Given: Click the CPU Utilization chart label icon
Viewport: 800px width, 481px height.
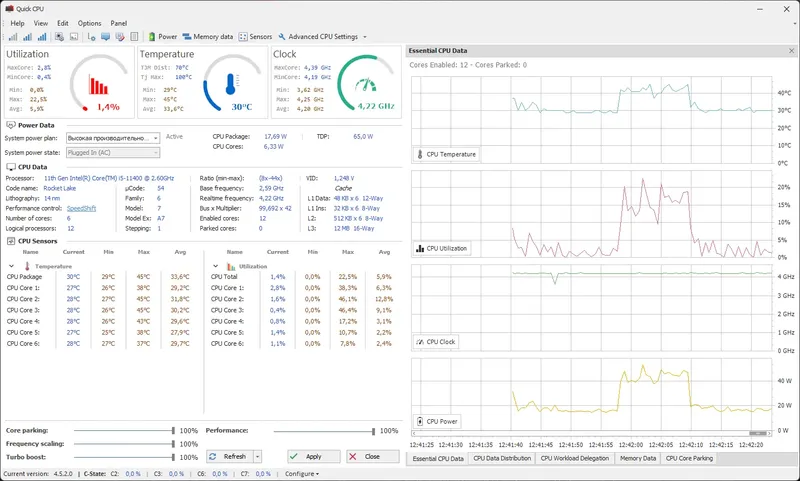Looking at the screenshot, I should [420, 248].
